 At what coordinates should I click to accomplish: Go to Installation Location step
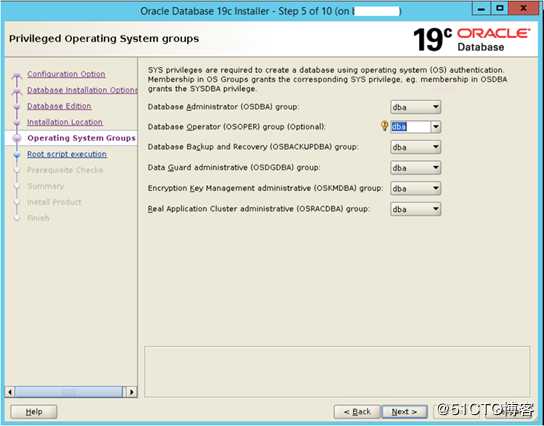point(65,122)
